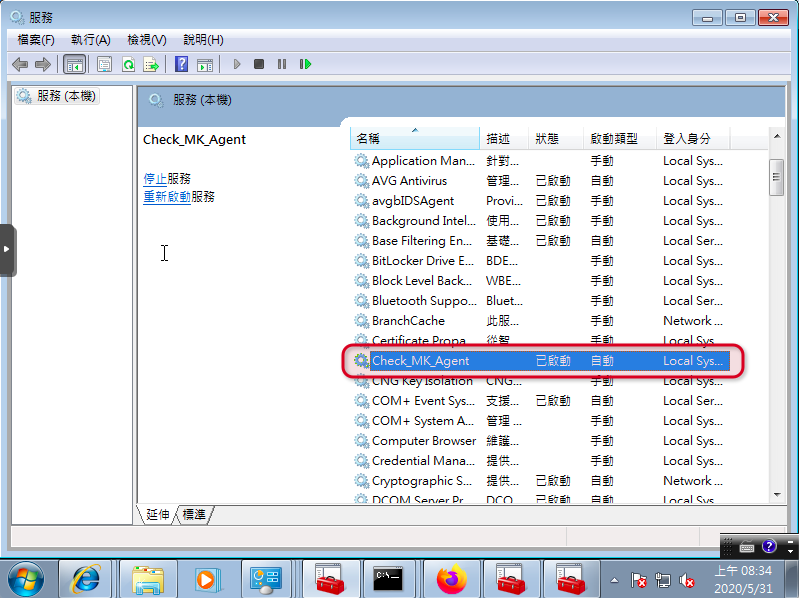This screenshot has width=799, height=598.
Task: Sort by the 啟動類型 column header
Action: [620, 139]
